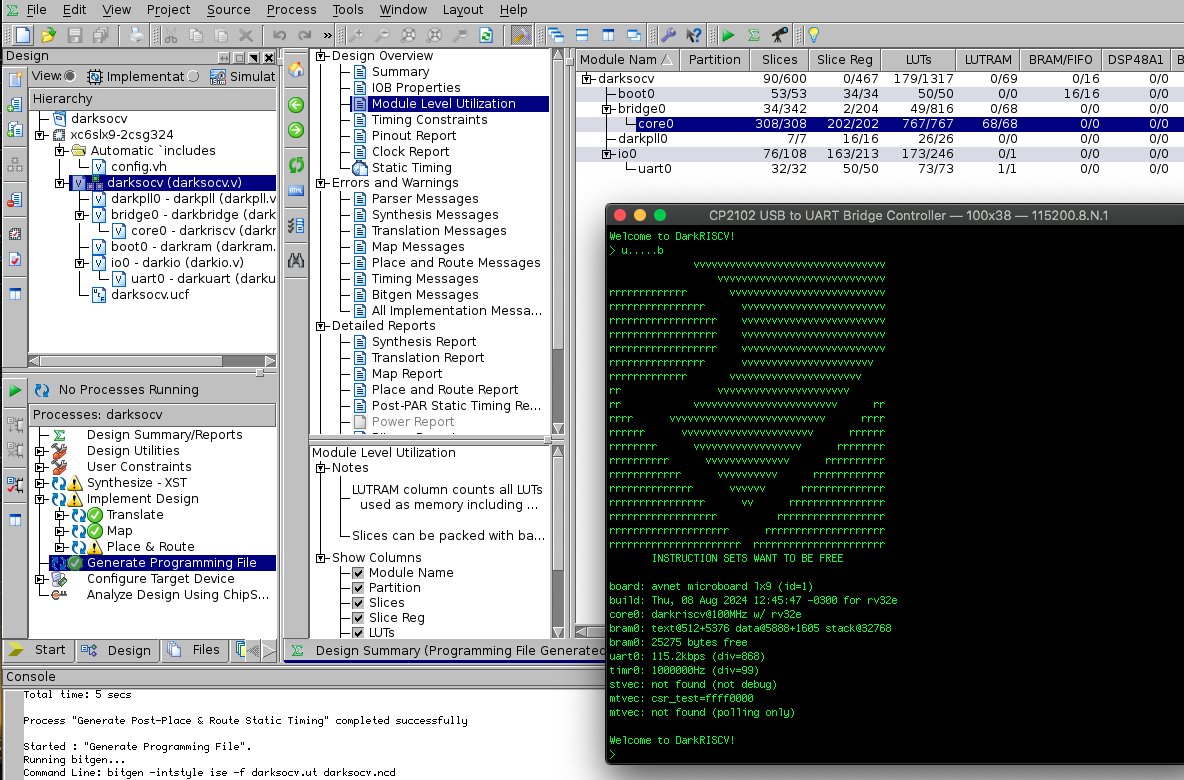Click the refresh icon in the summary sidebar
1184x780 pixels.
[298, 163]
